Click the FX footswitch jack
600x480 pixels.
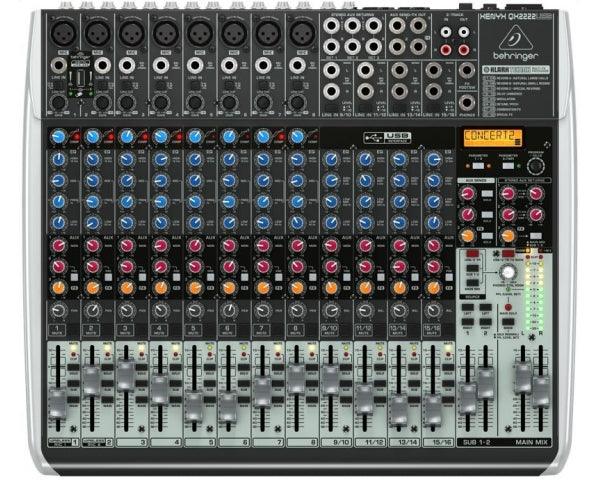click(x=466, y=71)
